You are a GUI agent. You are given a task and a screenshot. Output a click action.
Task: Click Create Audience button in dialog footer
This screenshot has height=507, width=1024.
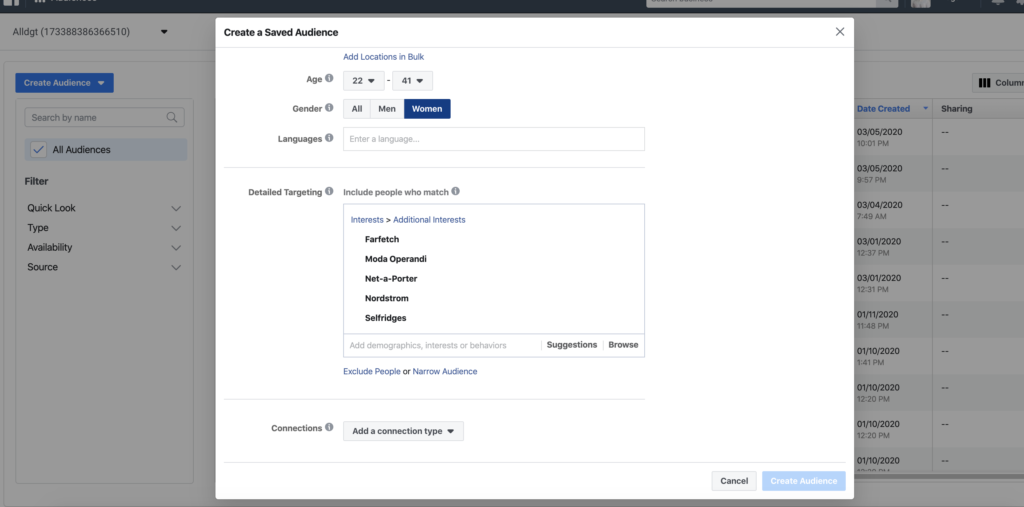[x=803, y=481]
